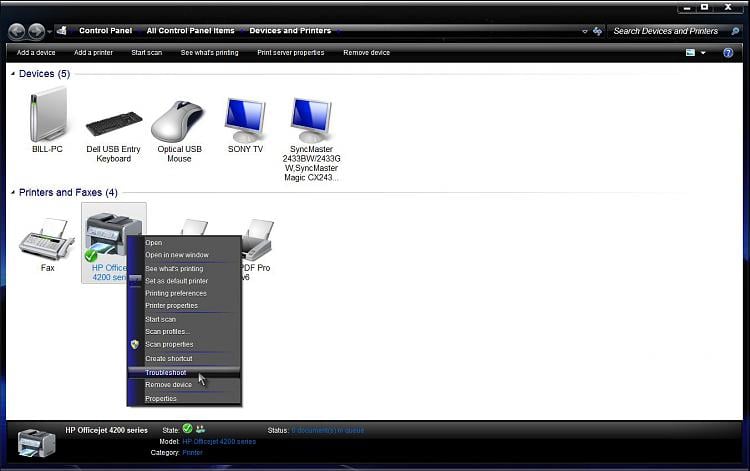
Task: Select the SONY TV monitor icon
Action: pos(244,120)
